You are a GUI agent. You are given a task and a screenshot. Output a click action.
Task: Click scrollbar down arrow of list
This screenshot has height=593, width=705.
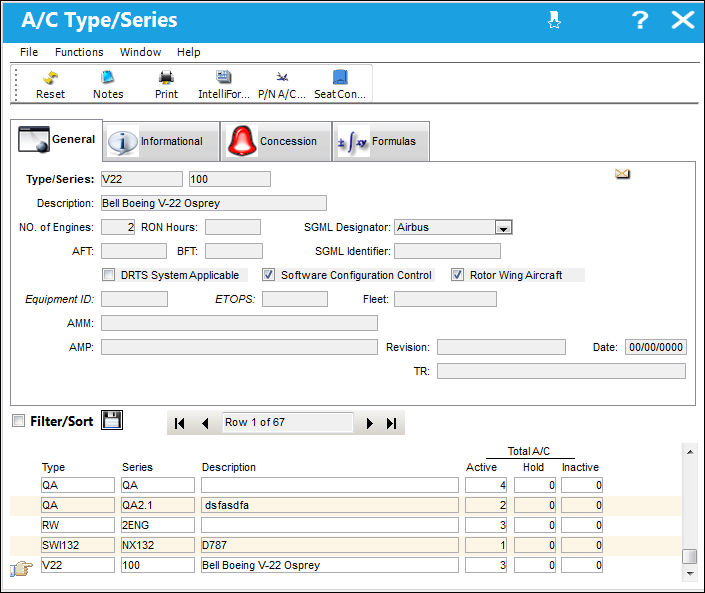(690, 573)
